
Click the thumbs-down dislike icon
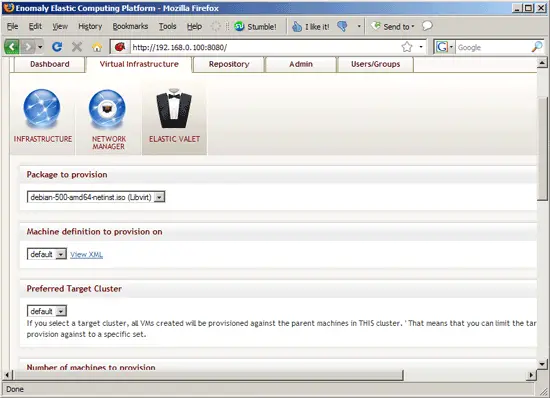[342, 26]
